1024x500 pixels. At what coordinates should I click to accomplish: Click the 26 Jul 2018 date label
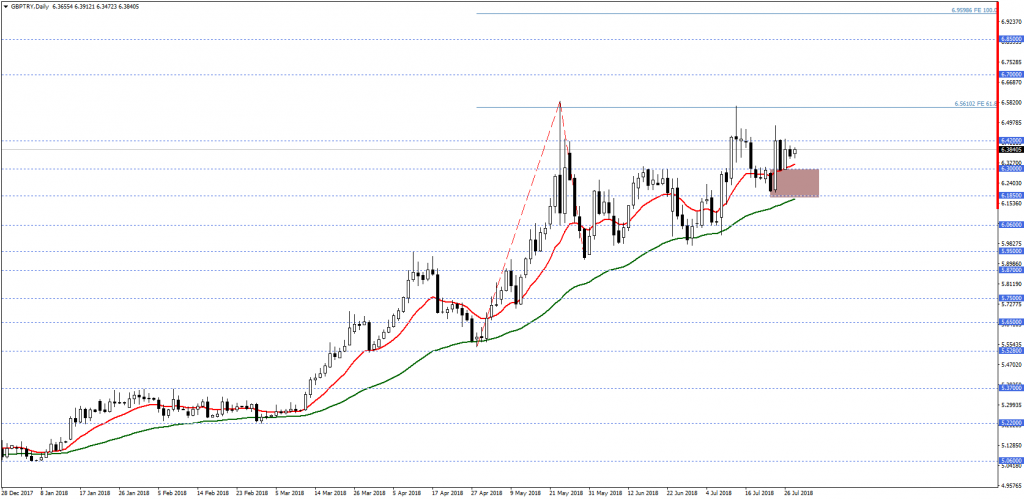pyautogui.click(x=801, y=493)
